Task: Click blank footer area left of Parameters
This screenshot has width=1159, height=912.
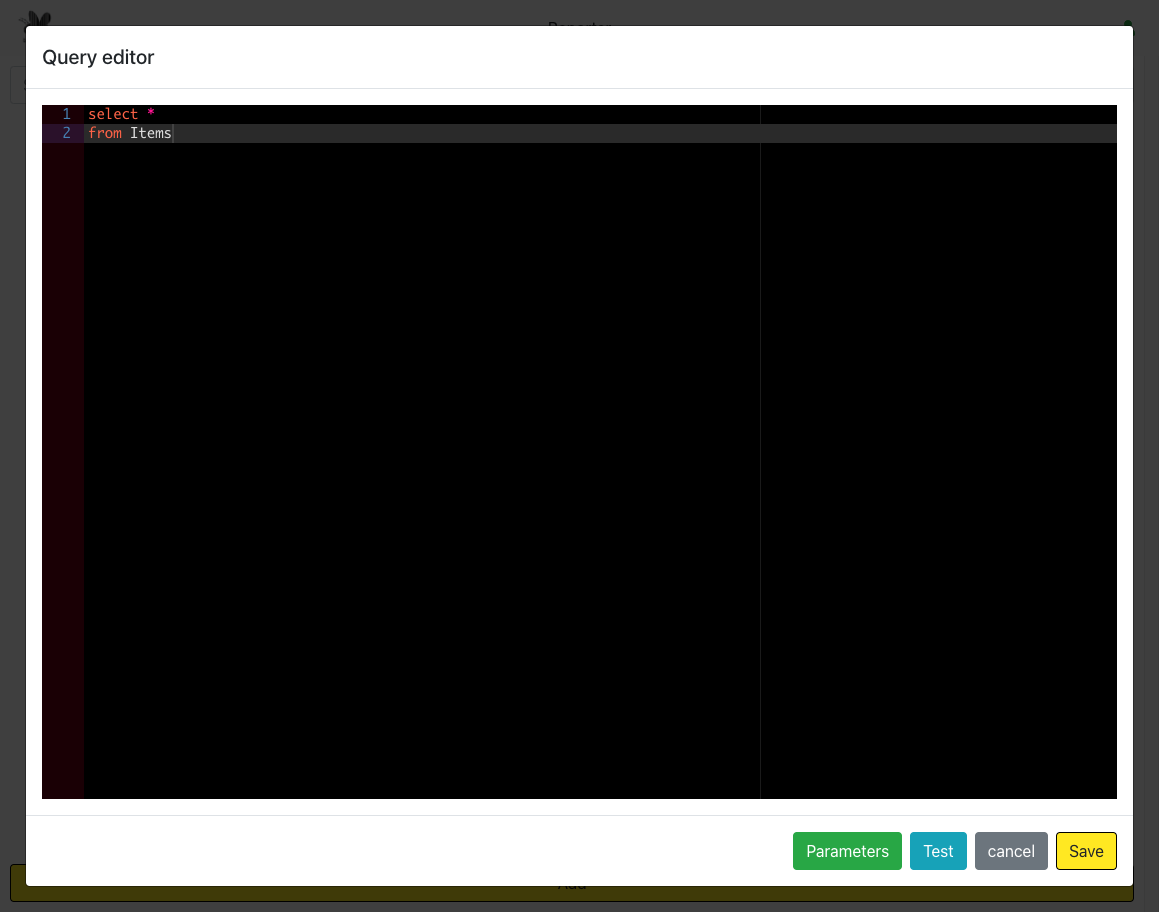Action: coord(400,851)
